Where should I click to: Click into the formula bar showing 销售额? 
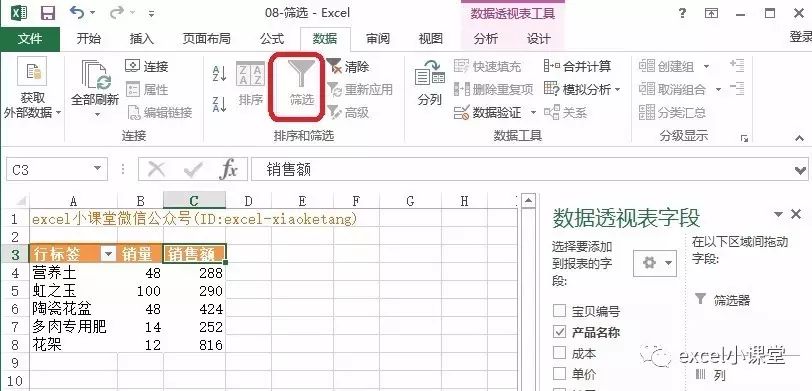click(x=521, y=169)
